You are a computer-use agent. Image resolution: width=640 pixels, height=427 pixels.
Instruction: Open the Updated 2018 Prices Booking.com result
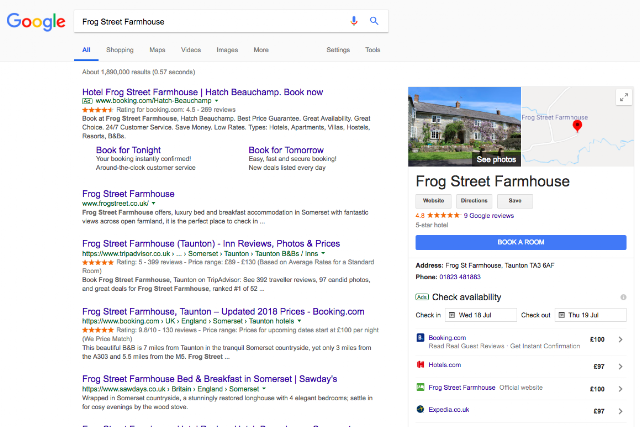point(223,312)
